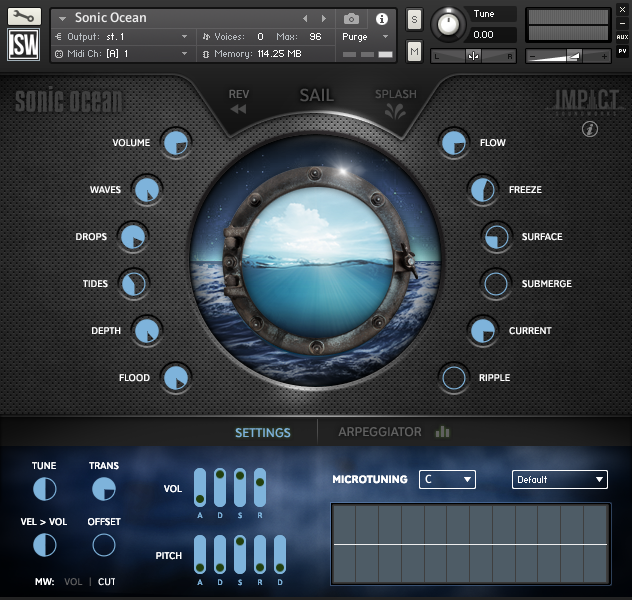Minimize the instrument with the minus icon
This screenshot has width=632, height=600.
tap(622, 23)
